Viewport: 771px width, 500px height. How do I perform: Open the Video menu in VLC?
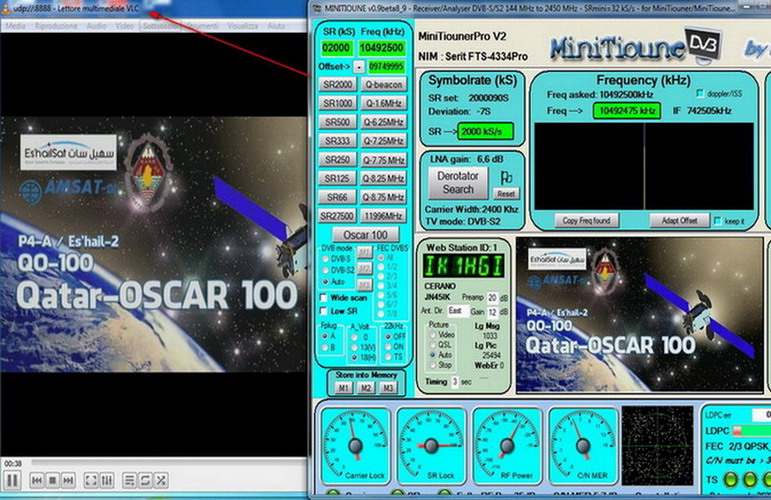point(124,26)
